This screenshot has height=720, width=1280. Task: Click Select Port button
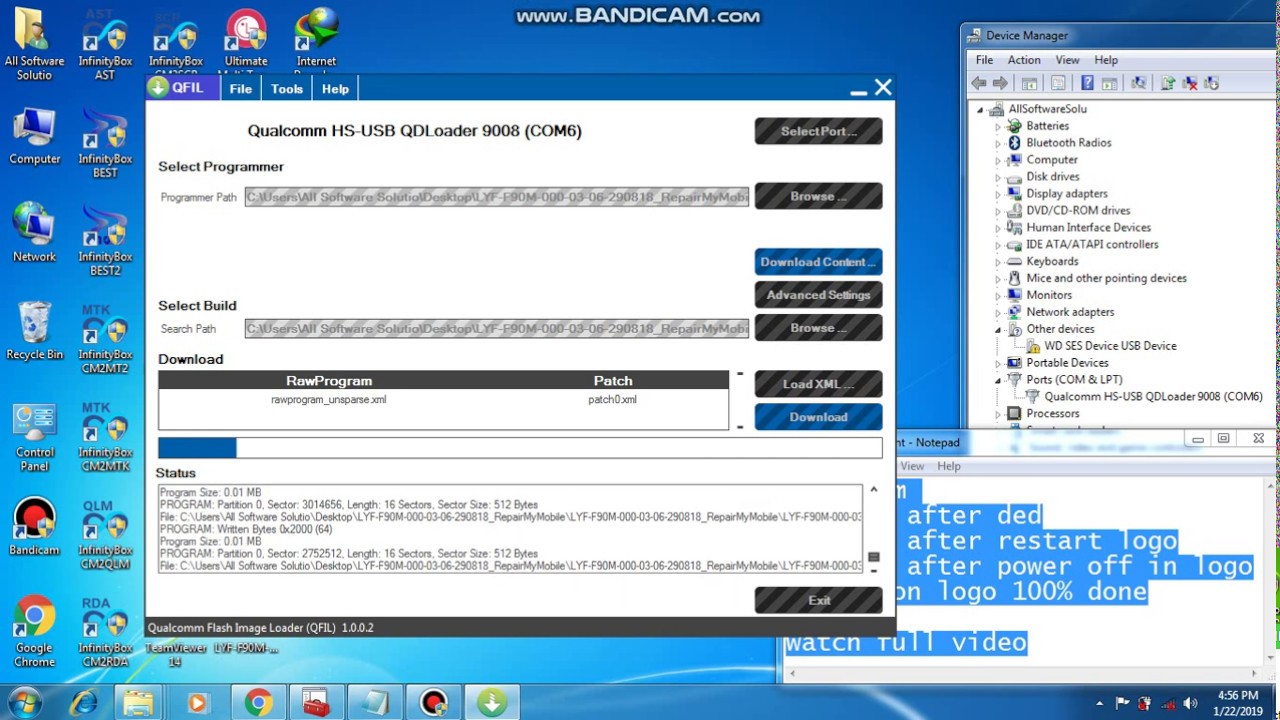(x=818, y=131)
